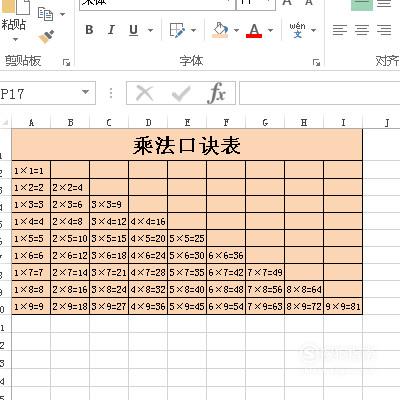This screenshot has width=400, height=400.
Task: Select cell 9×9=81
Action: point(343,306)
